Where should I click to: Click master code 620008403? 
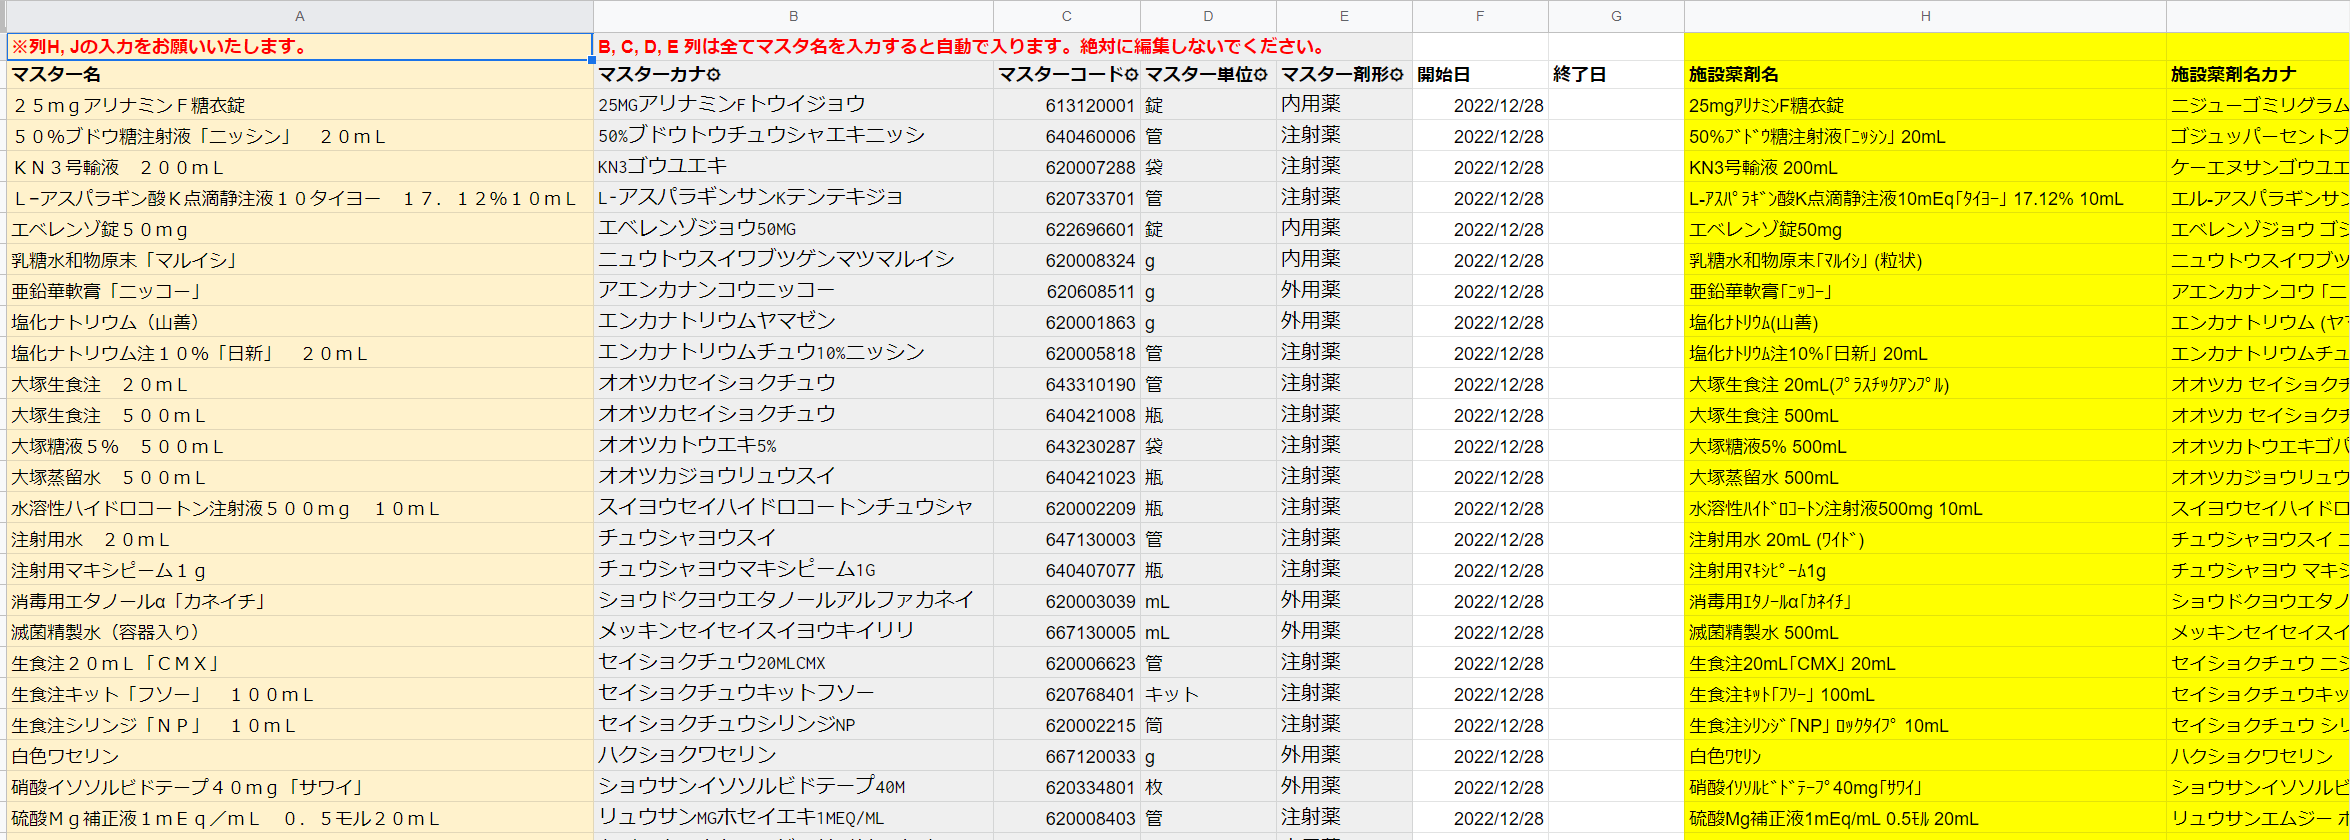pyautogui.click(x=1090, y=818)
